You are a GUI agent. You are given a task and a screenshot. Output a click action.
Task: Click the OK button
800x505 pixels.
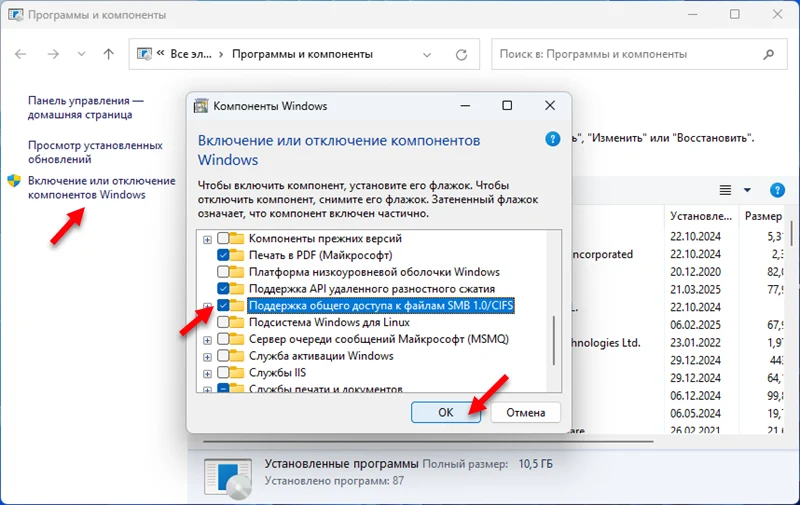pos(445,412)
